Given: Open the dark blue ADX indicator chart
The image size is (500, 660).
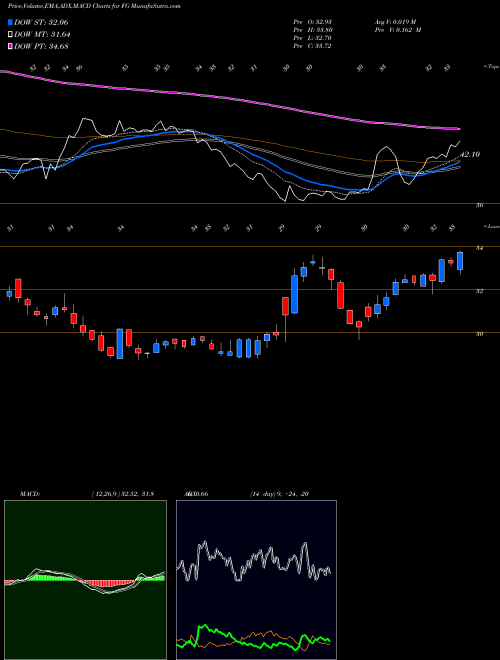Looking at the screenshot, I should (256, 580).
